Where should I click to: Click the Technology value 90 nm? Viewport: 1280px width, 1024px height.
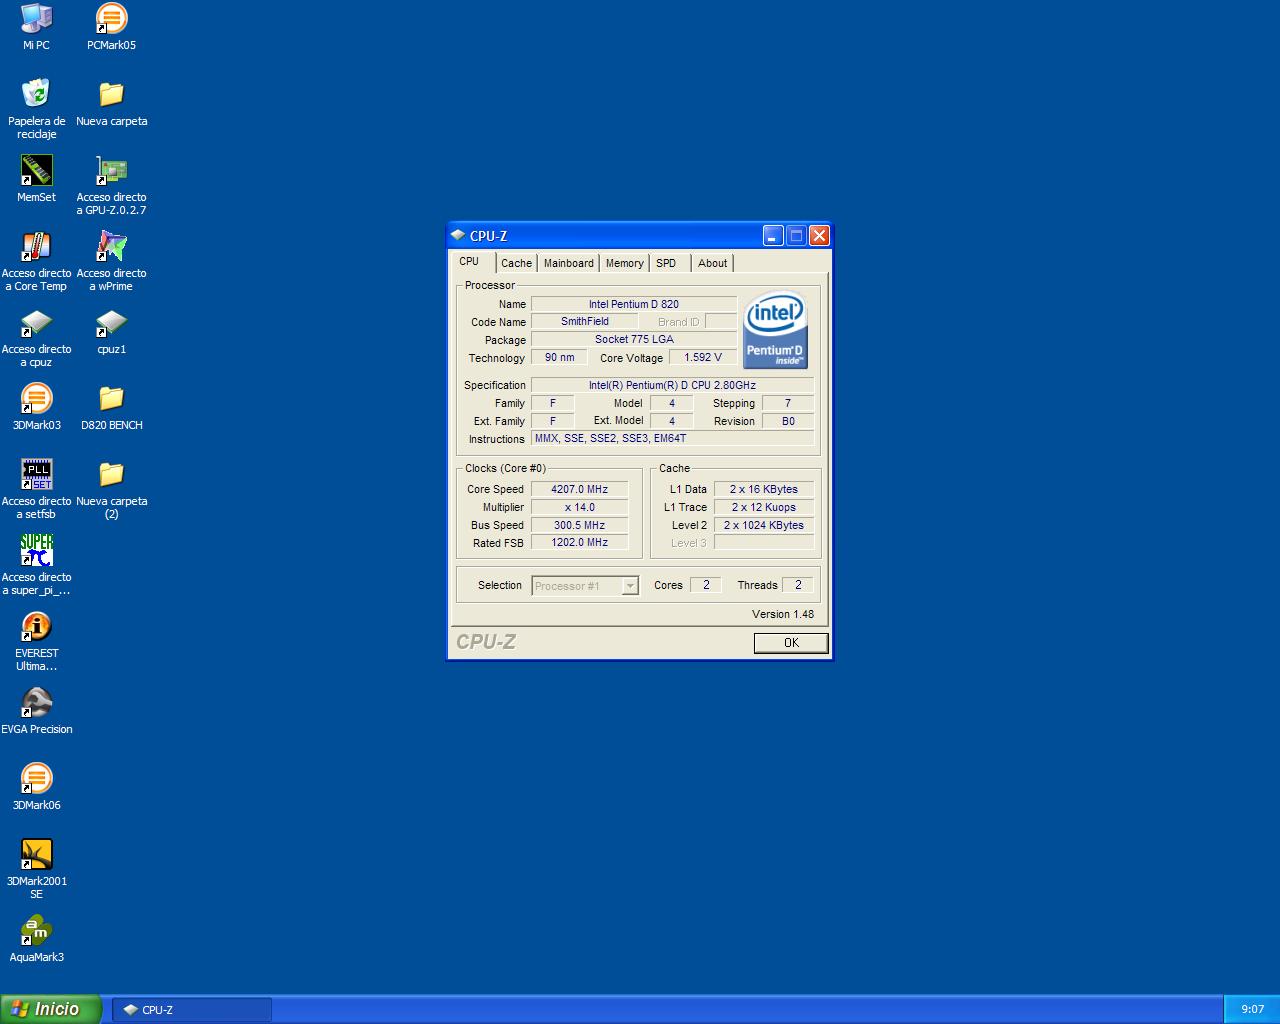pyautogui.click(x=559, y=357)
